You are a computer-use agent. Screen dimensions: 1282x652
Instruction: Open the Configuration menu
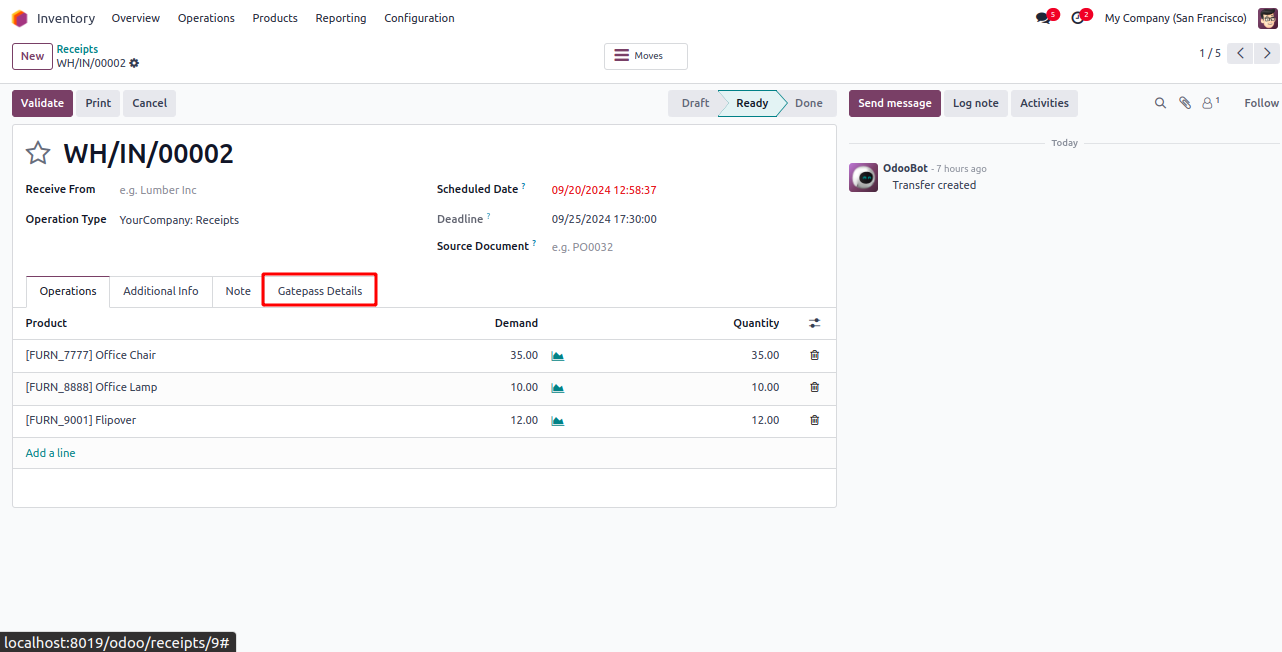click(419, 18)
